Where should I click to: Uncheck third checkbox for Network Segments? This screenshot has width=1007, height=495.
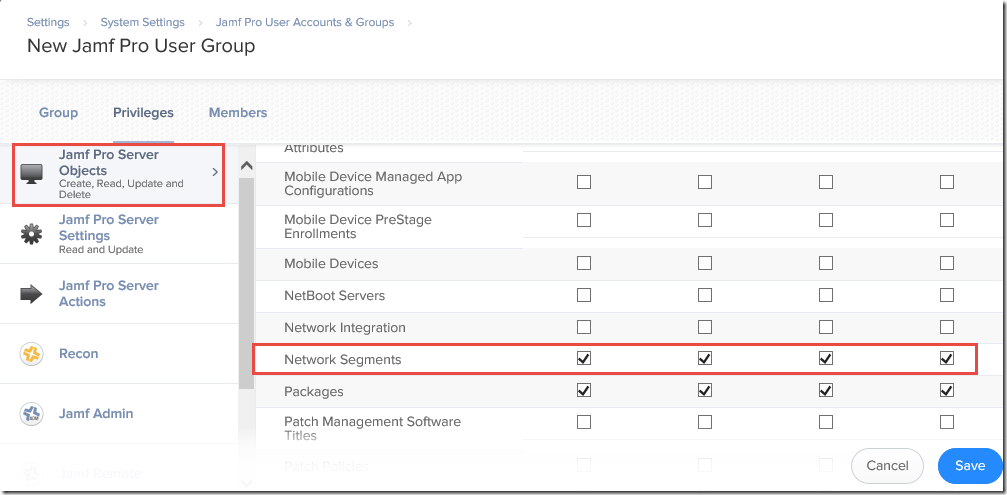coord(826,358)
